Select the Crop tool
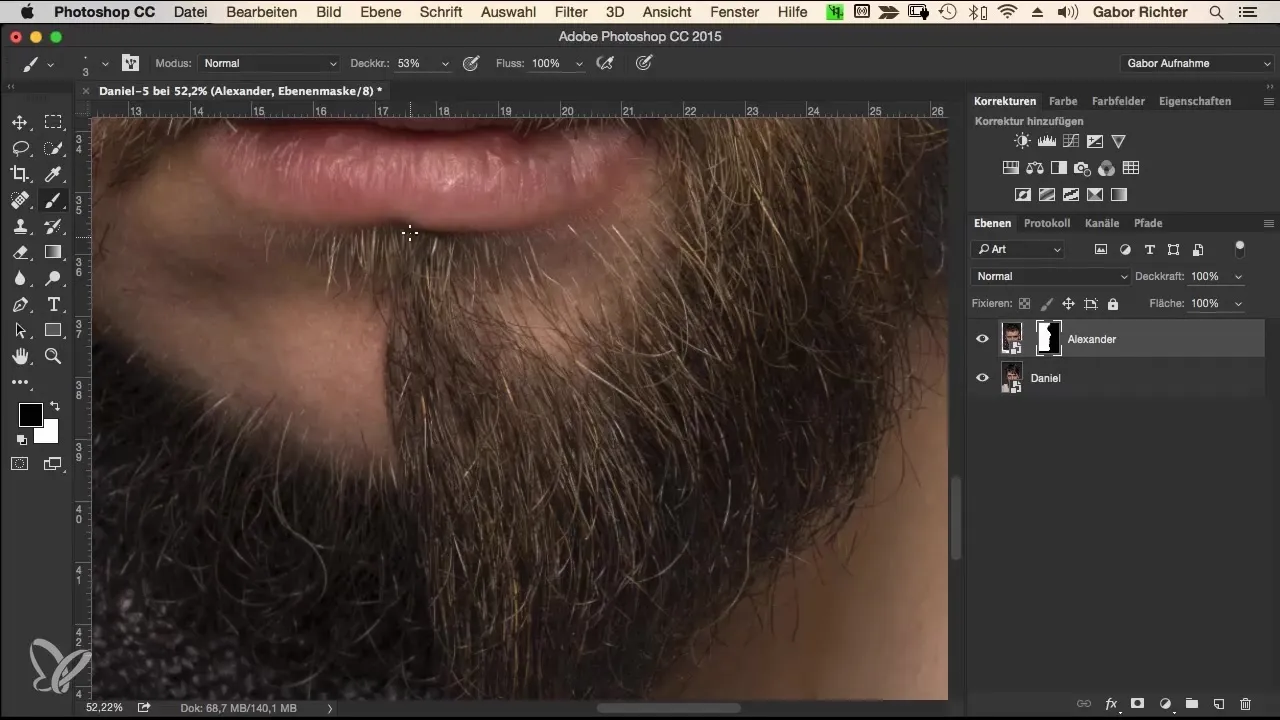Image resolution: width=1280 pixels, height=720 pixels. pyautogui.click(x=19, y=174)
